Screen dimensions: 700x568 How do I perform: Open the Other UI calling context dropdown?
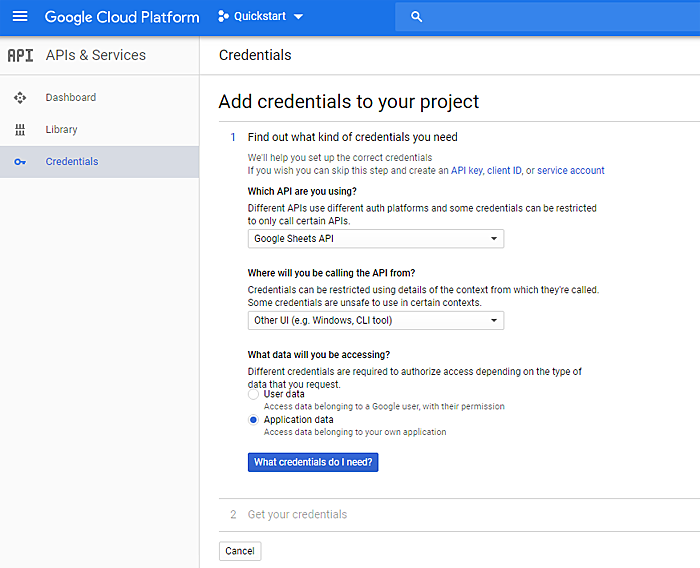pos(375,321)
